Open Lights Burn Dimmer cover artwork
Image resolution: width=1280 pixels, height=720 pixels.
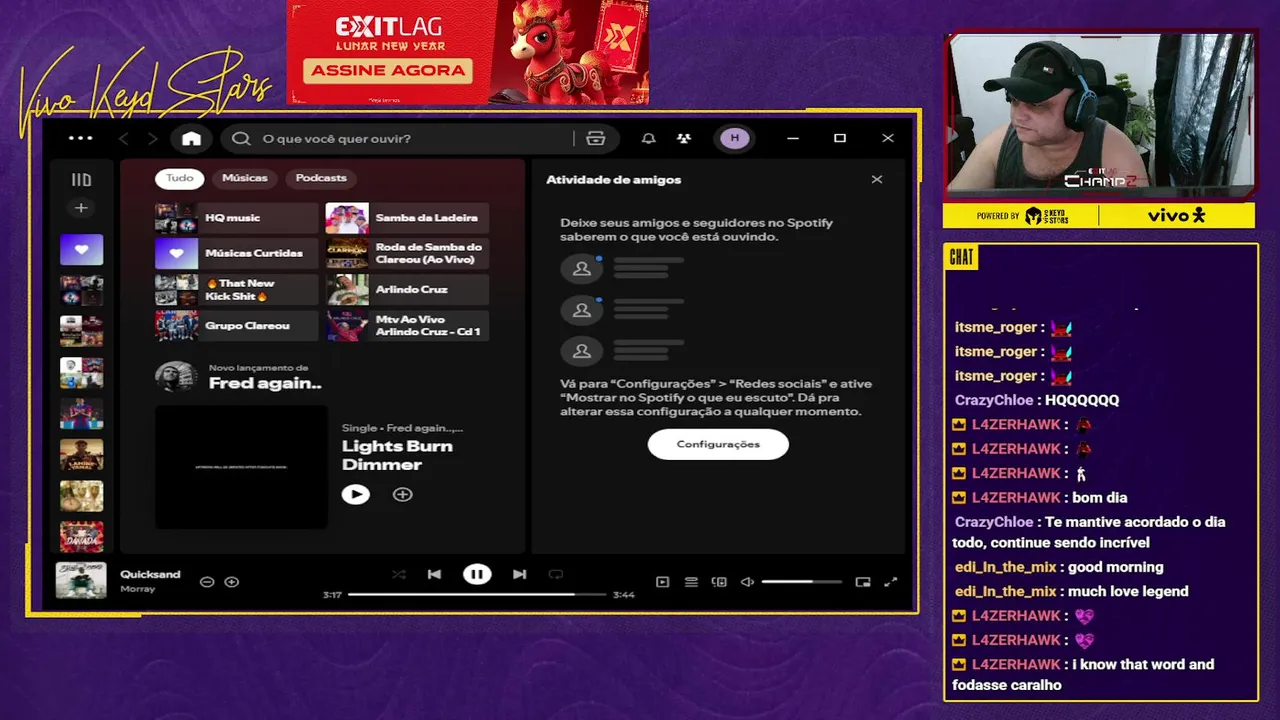241,467
